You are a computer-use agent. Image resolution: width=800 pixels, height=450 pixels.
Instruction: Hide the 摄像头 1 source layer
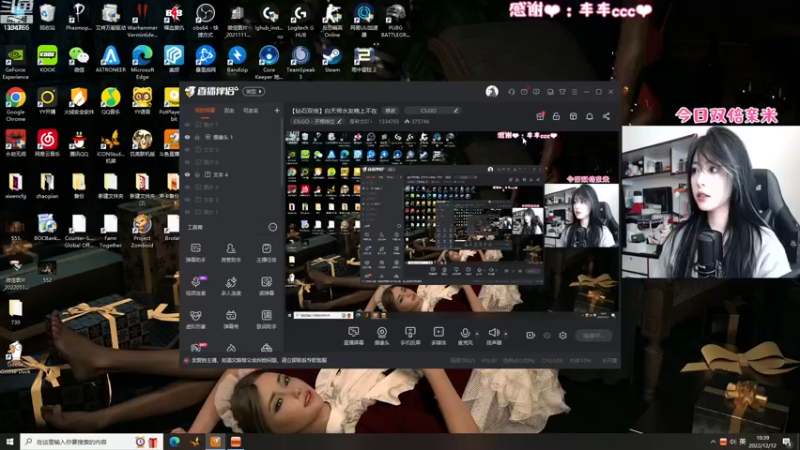pos(187,137)
